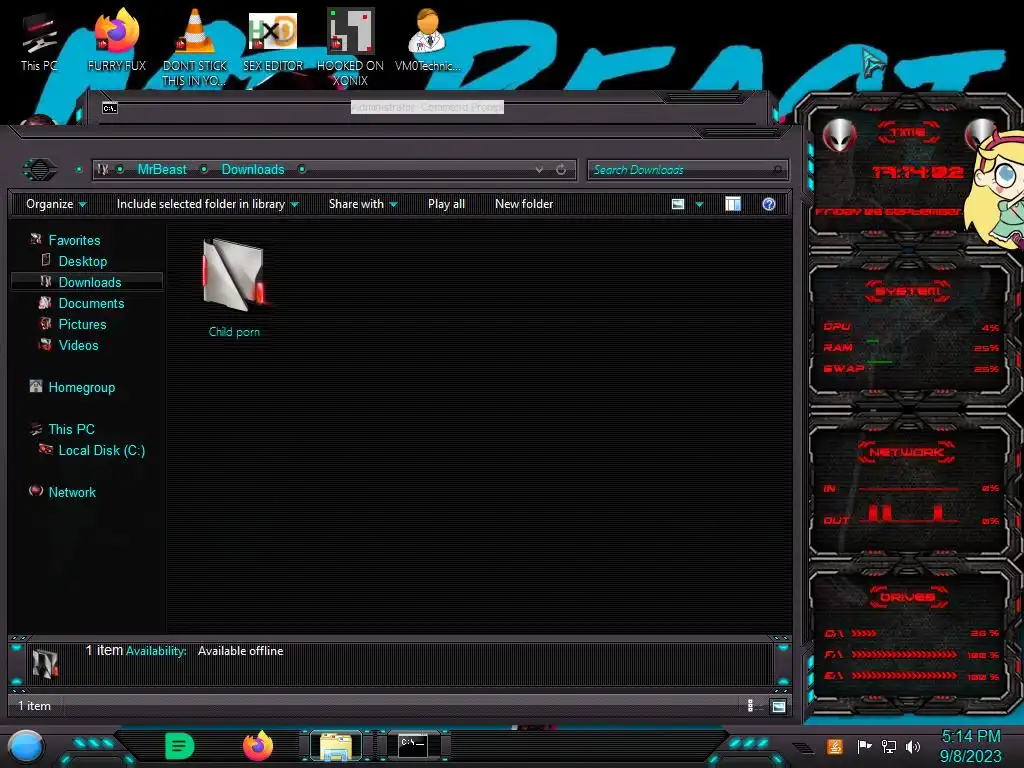Open Documents in navigation pane

pyautogui.click(x=91, y=303)
